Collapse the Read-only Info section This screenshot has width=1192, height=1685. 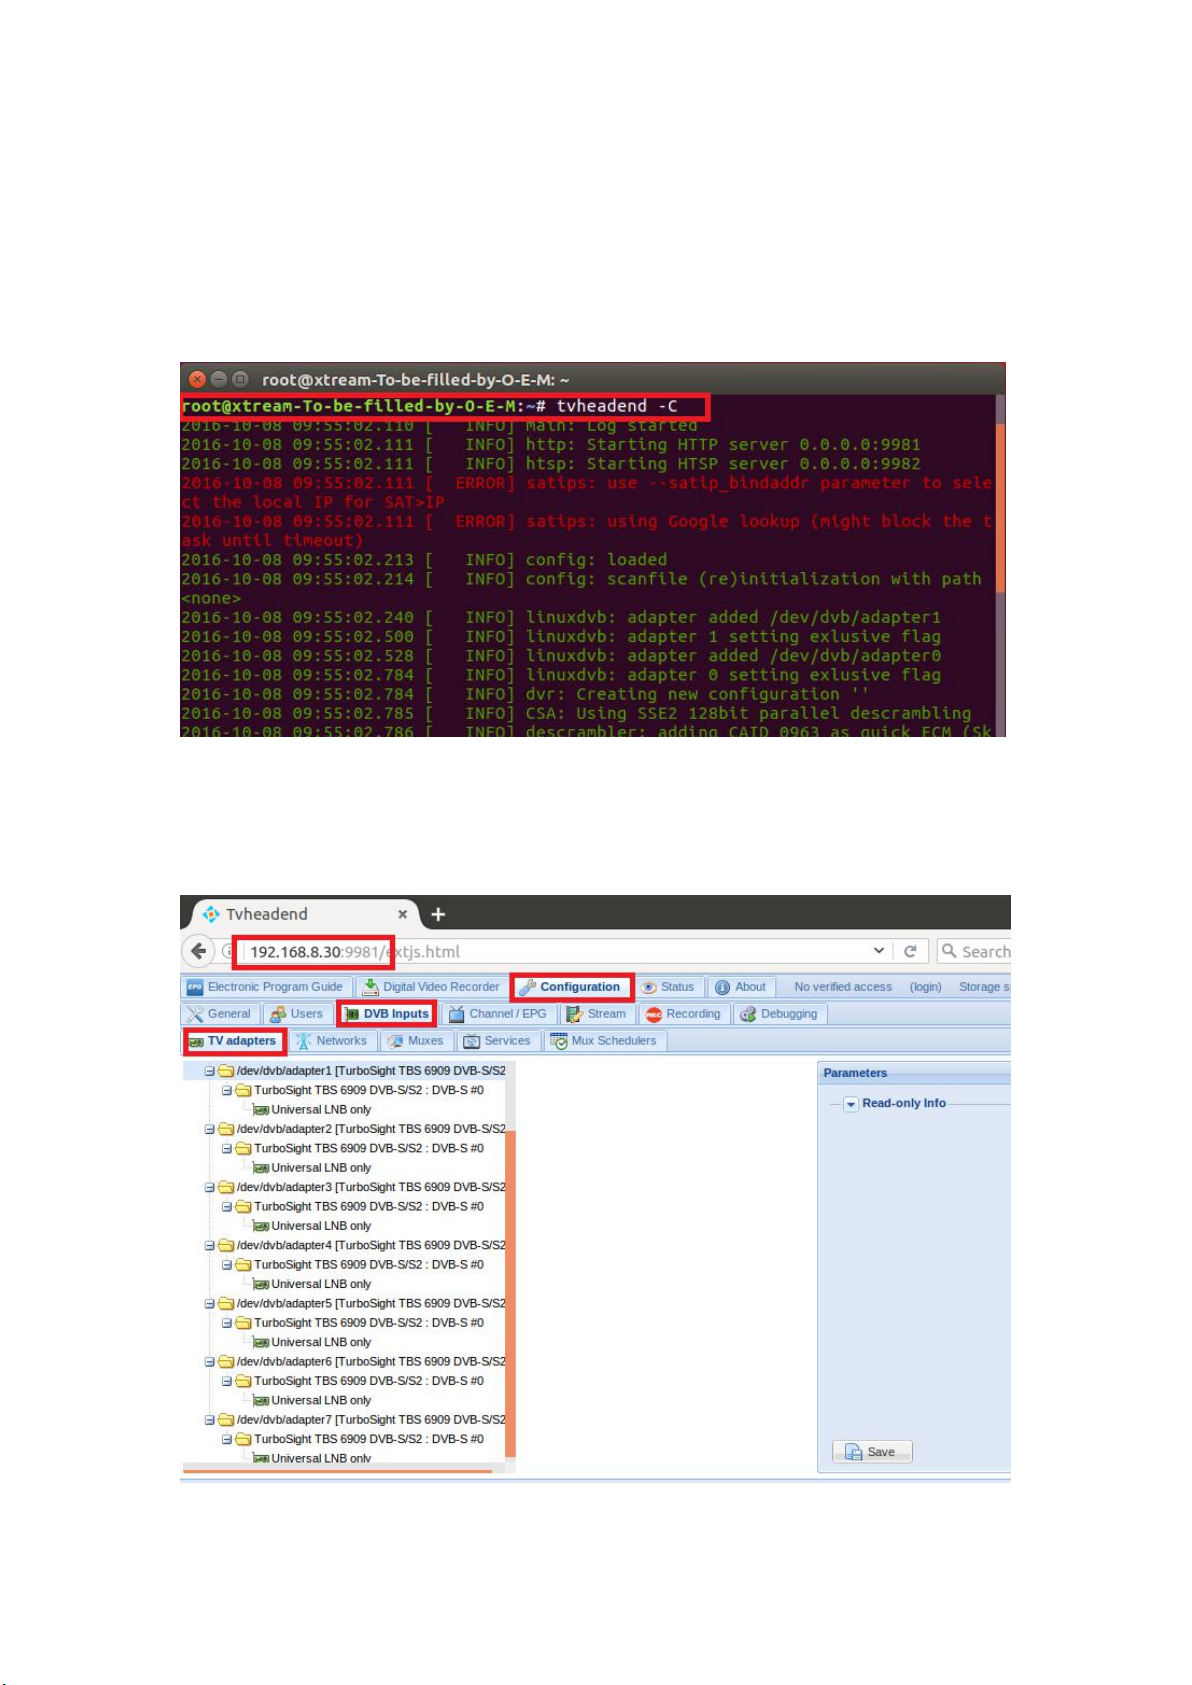[x=851, y=1104]
